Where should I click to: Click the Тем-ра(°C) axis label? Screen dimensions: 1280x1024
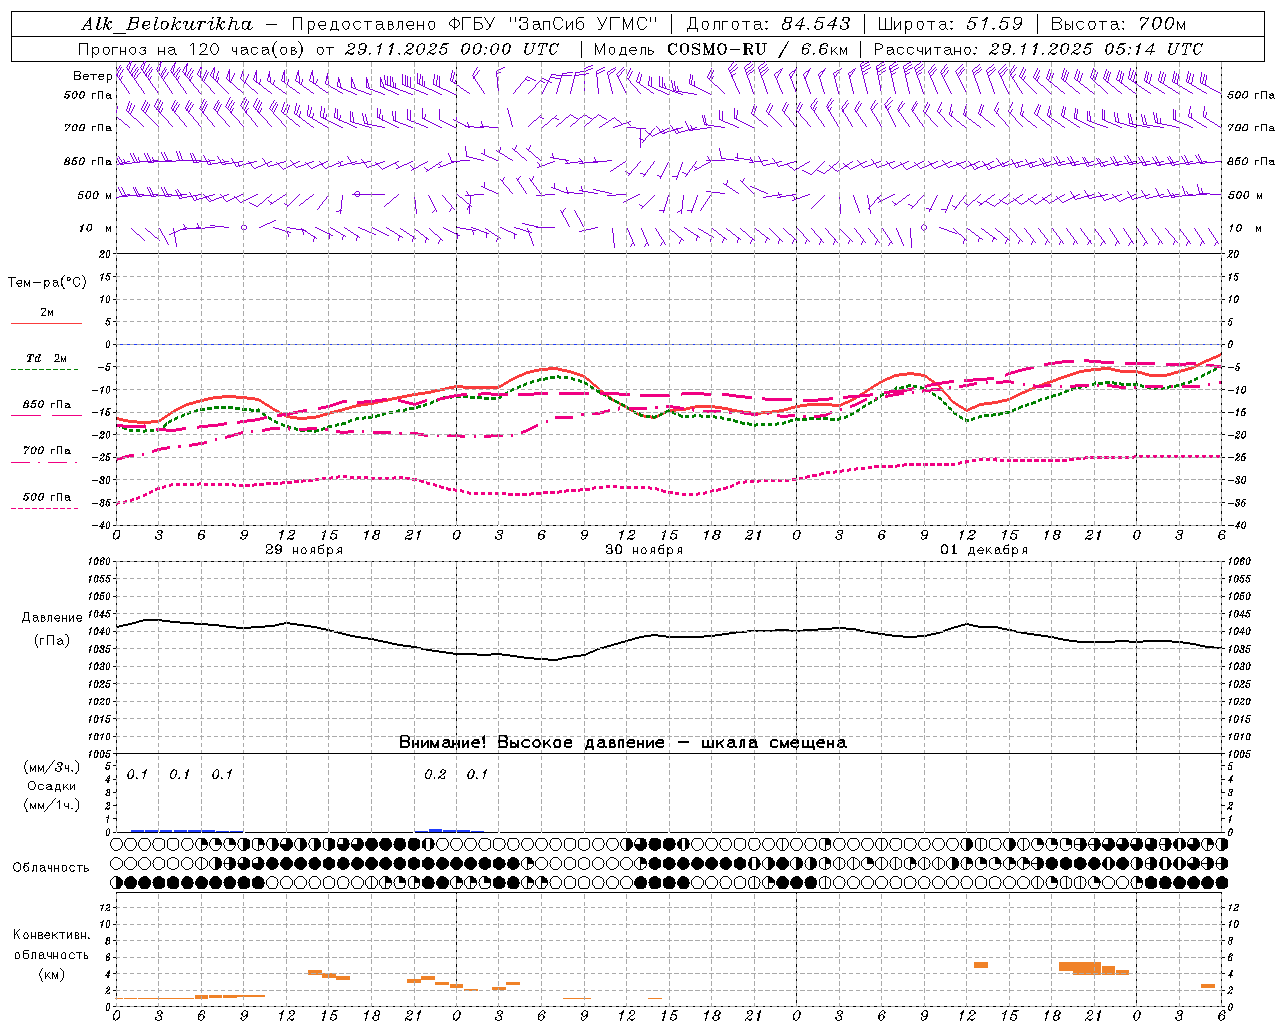[47, 283]
